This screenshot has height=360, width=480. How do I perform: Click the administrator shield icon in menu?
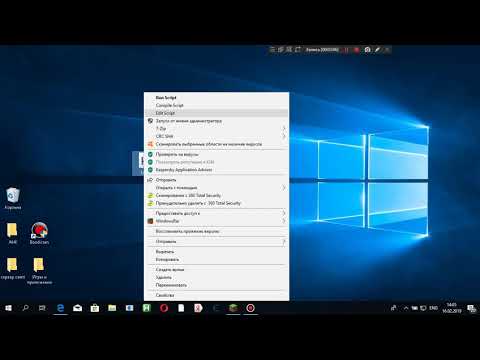pos(150,121)
